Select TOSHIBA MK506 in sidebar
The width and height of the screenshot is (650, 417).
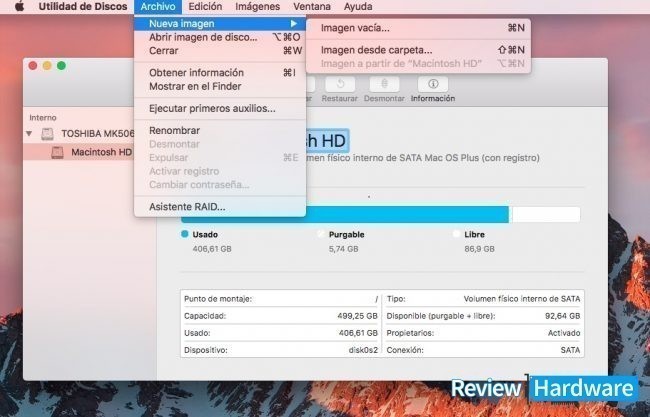click(79, 133)
